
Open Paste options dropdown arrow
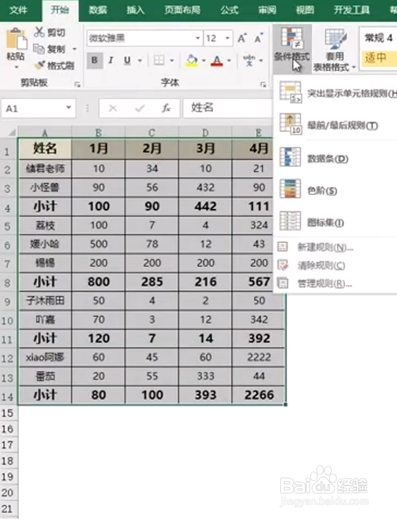[x=16, y=67]
